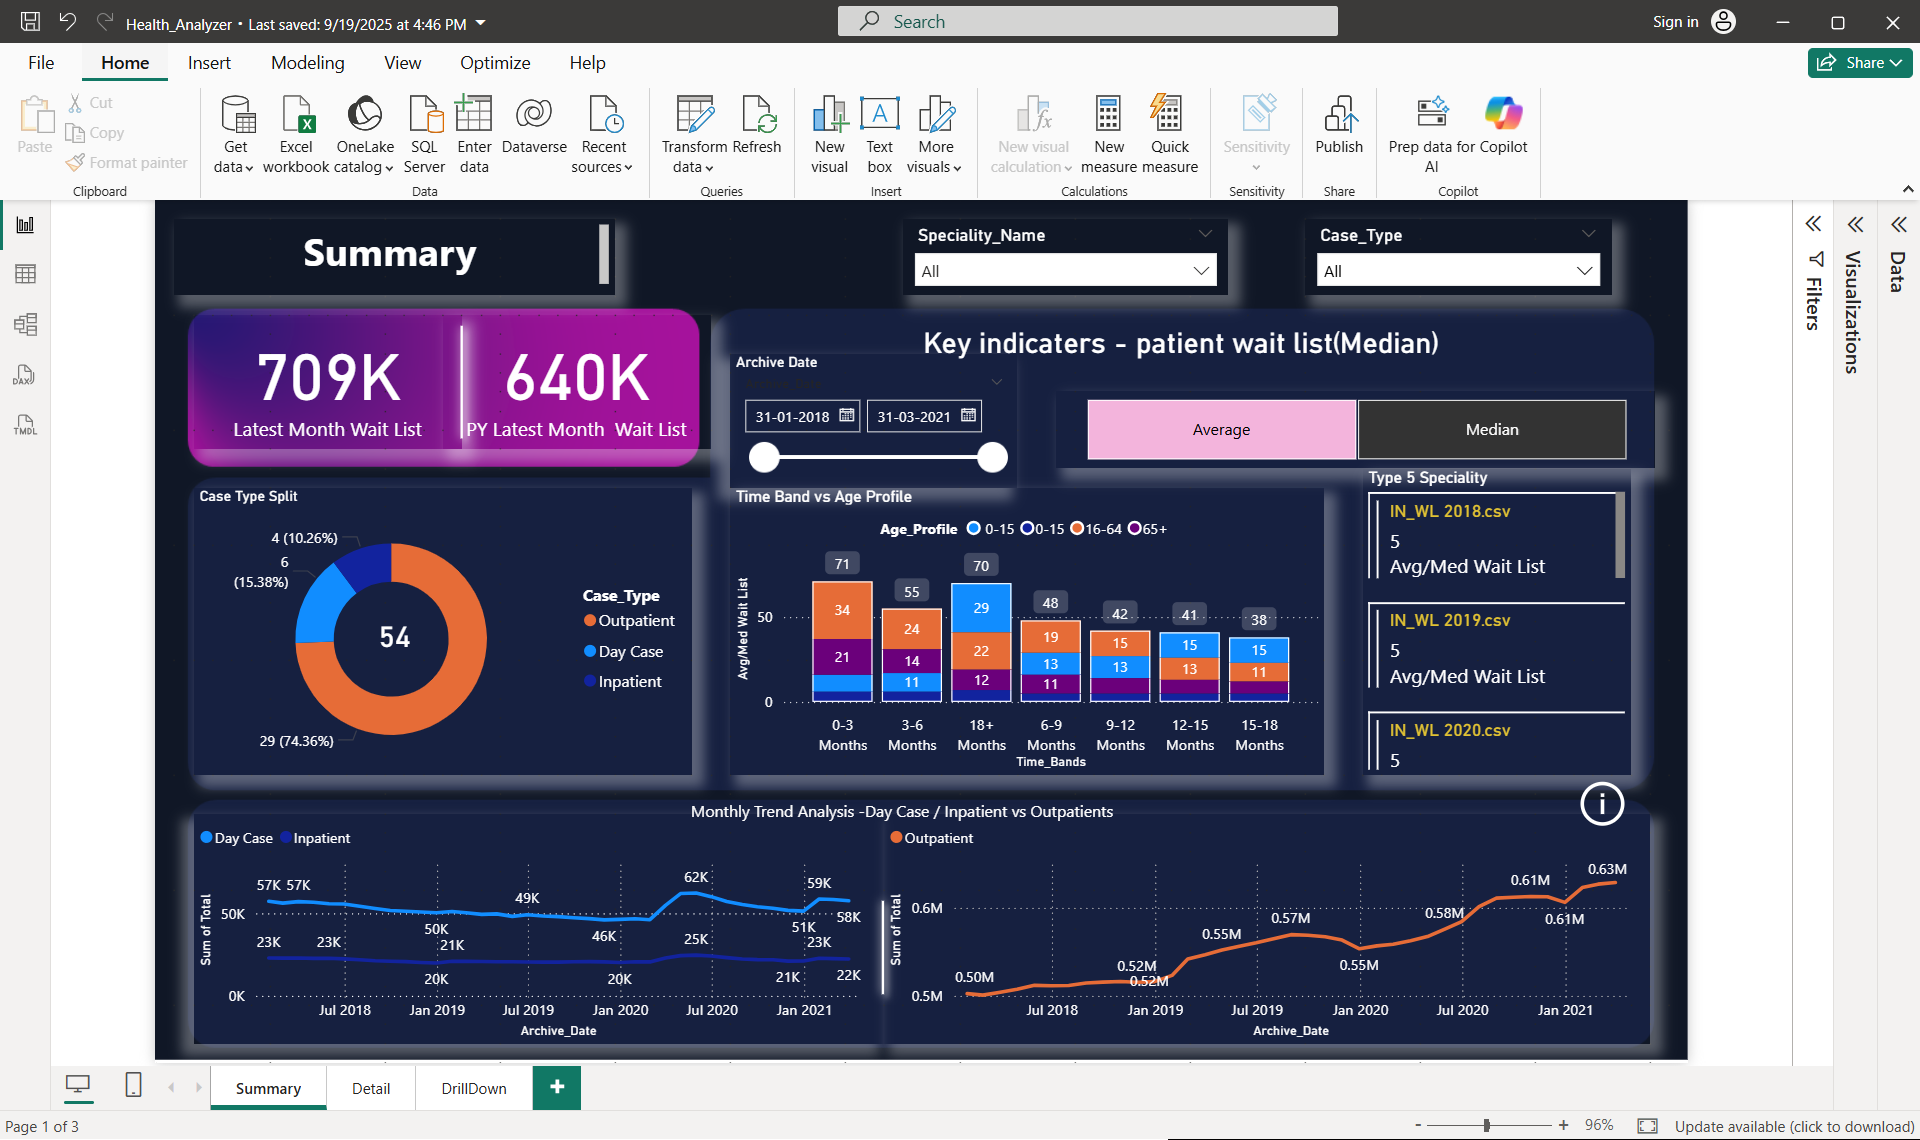Screen dimensions: 1920x1140
Task: Toggle Day Case in the Case_Type legend
Action: point(623,652)
